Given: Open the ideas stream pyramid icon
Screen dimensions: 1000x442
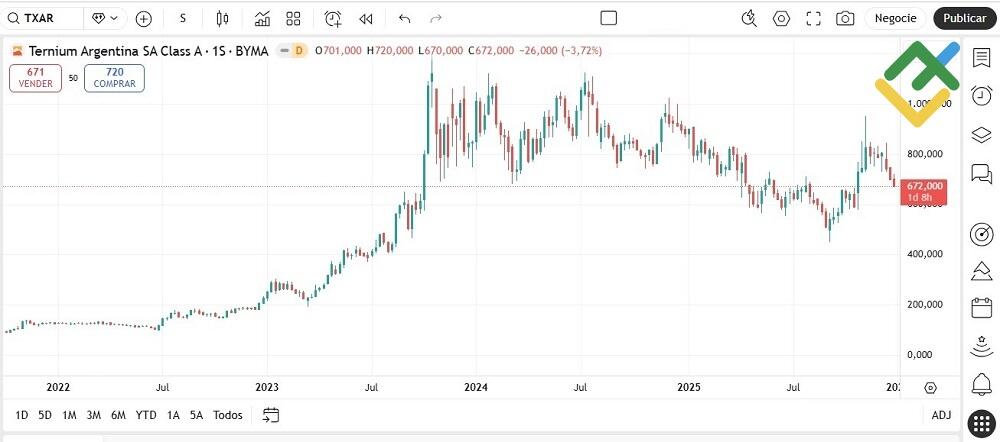Looking at the screenshot, I should 981,271.
